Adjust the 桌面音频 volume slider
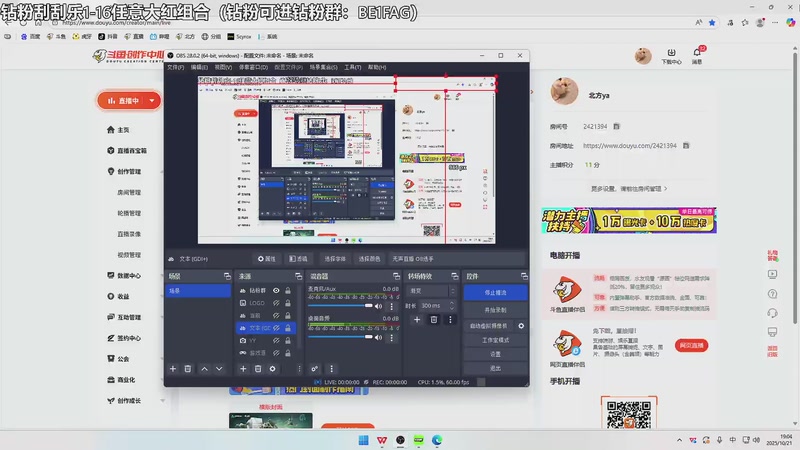This screenshot has width=800, height=450. coord(340,337)
